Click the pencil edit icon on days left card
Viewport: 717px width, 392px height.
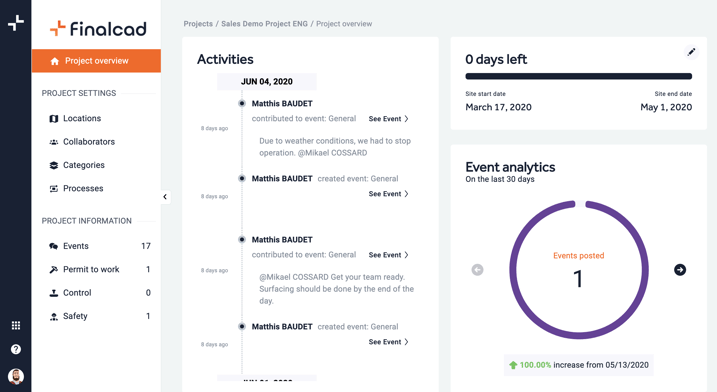[691, 52]
